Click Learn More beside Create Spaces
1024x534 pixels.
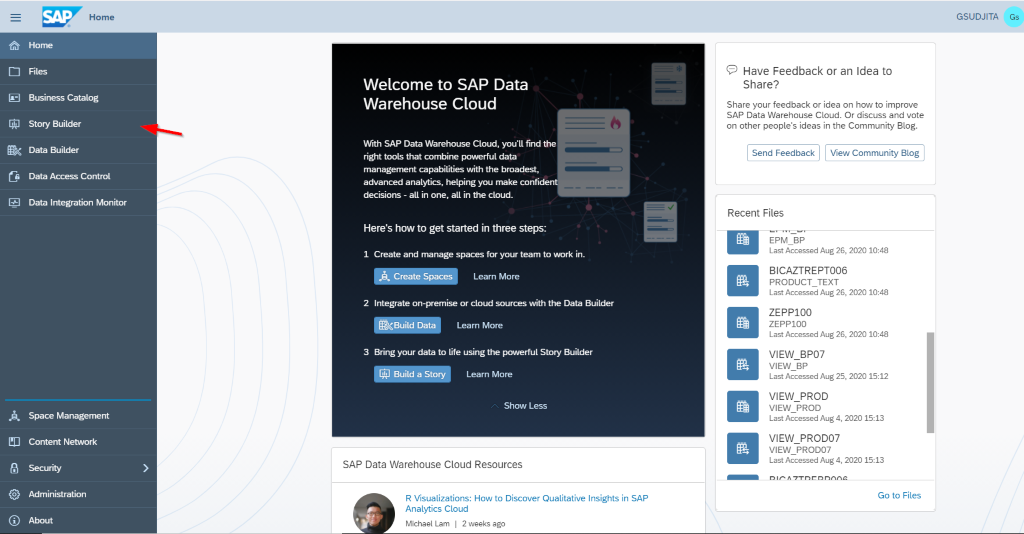pyautogui.click(x=496, y=277)
